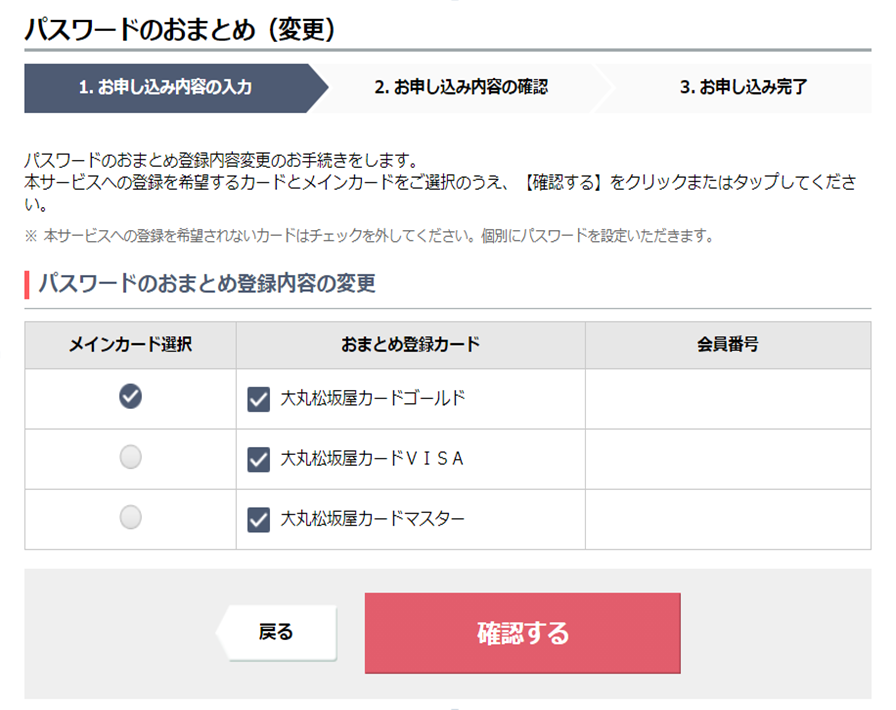Screen dimensions: 896x710
Task: Click the 大丸松坂屋カードマスター label text
Action: (x=373, y=519)
